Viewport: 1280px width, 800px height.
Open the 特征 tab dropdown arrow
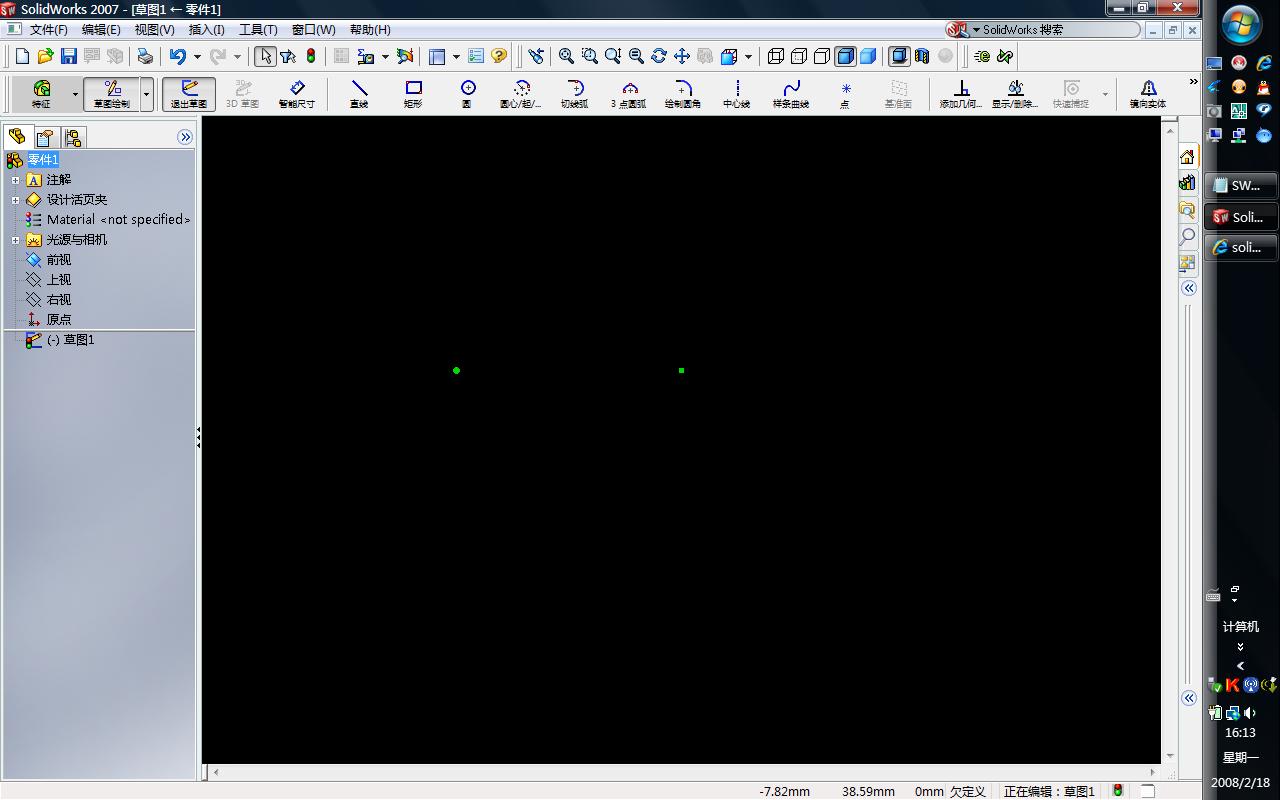pyautogui.click(x=75, y=94)
